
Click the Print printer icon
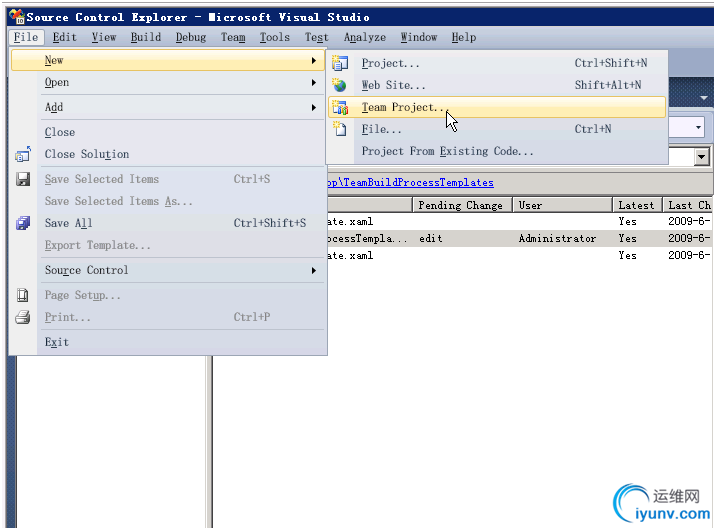tap(23, 317)
